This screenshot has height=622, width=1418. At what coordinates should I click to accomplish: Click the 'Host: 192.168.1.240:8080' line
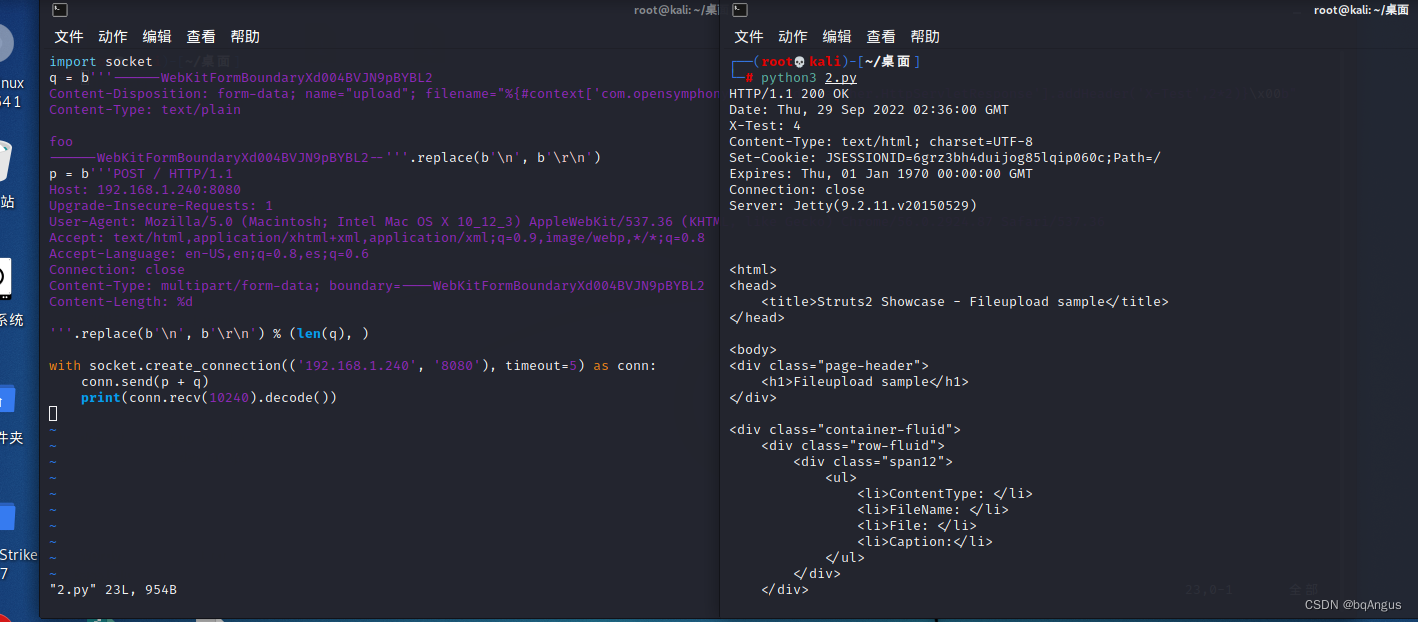[145, 190]
